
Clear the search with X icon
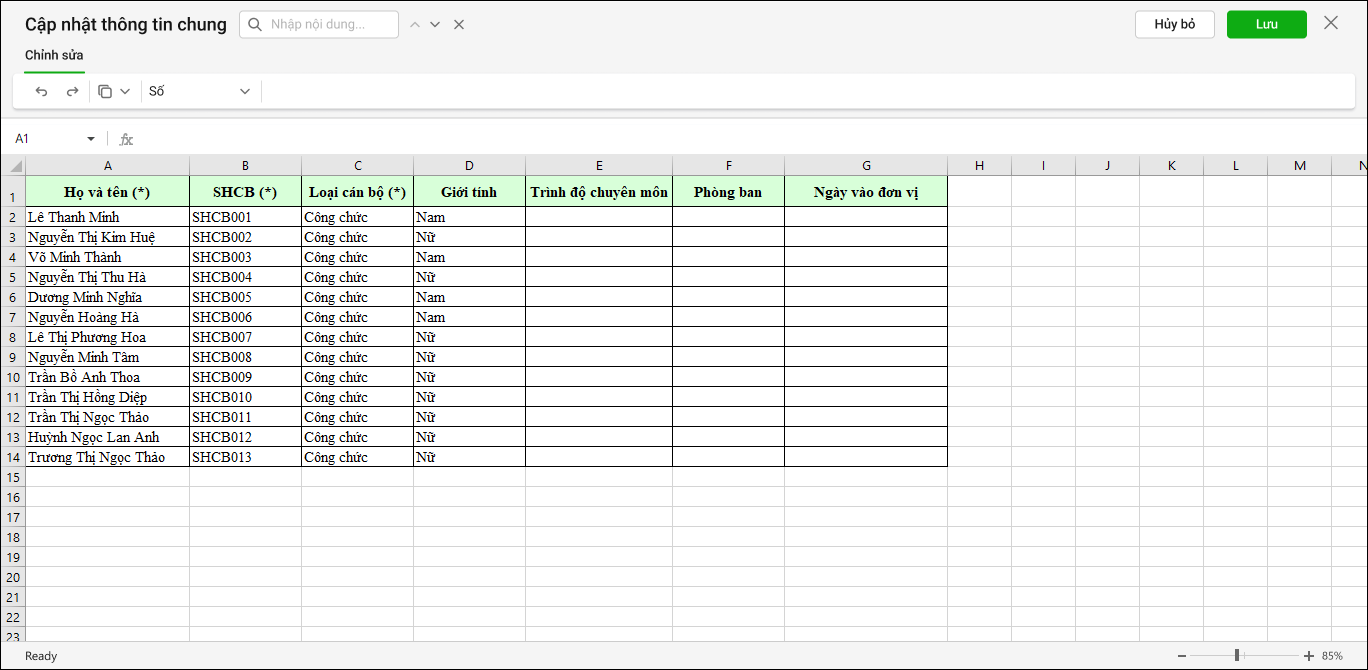pos(459,25)
